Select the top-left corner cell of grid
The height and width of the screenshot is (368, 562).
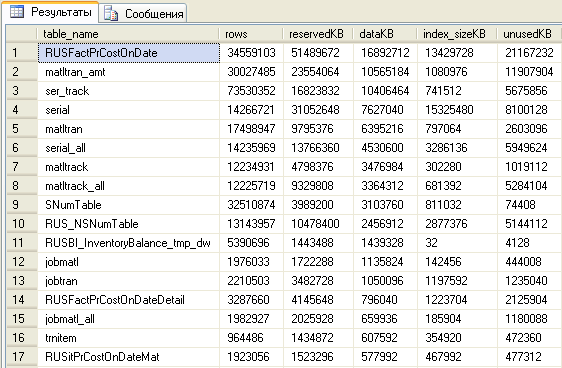point(22,34)
